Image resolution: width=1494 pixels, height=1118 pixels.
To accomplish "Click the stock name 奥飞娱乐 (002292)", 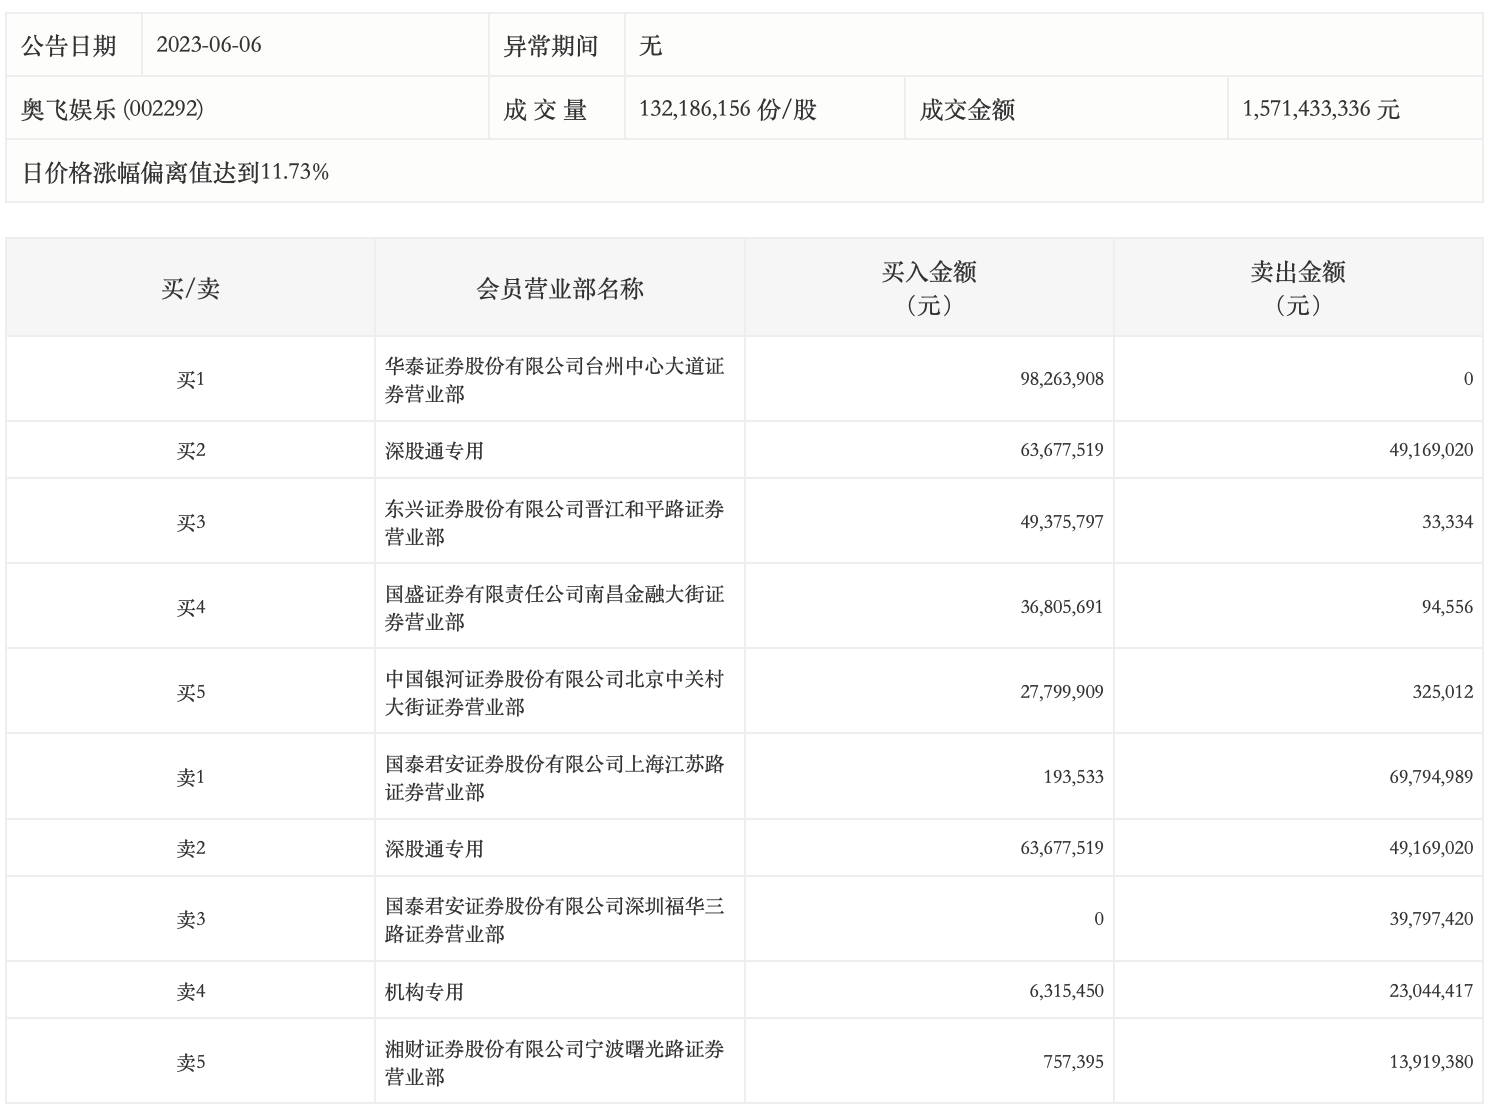I will (x=112, y=109).
